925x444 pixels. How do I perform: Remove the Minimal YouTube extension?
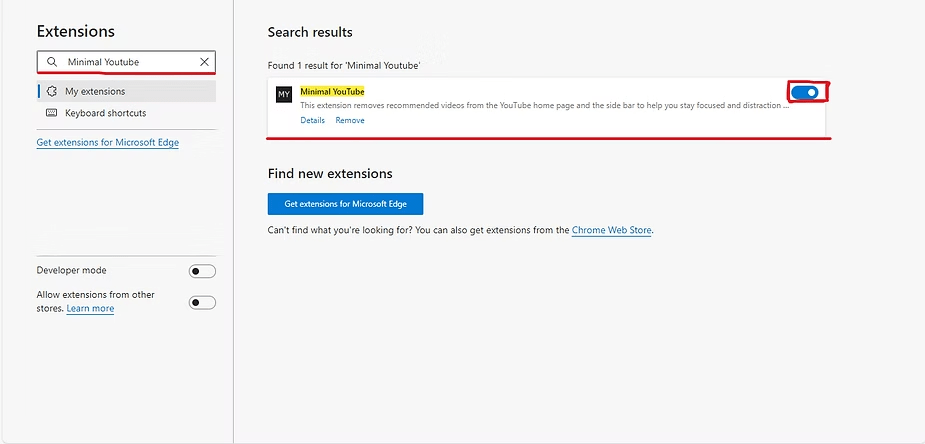tap(350, 120)
